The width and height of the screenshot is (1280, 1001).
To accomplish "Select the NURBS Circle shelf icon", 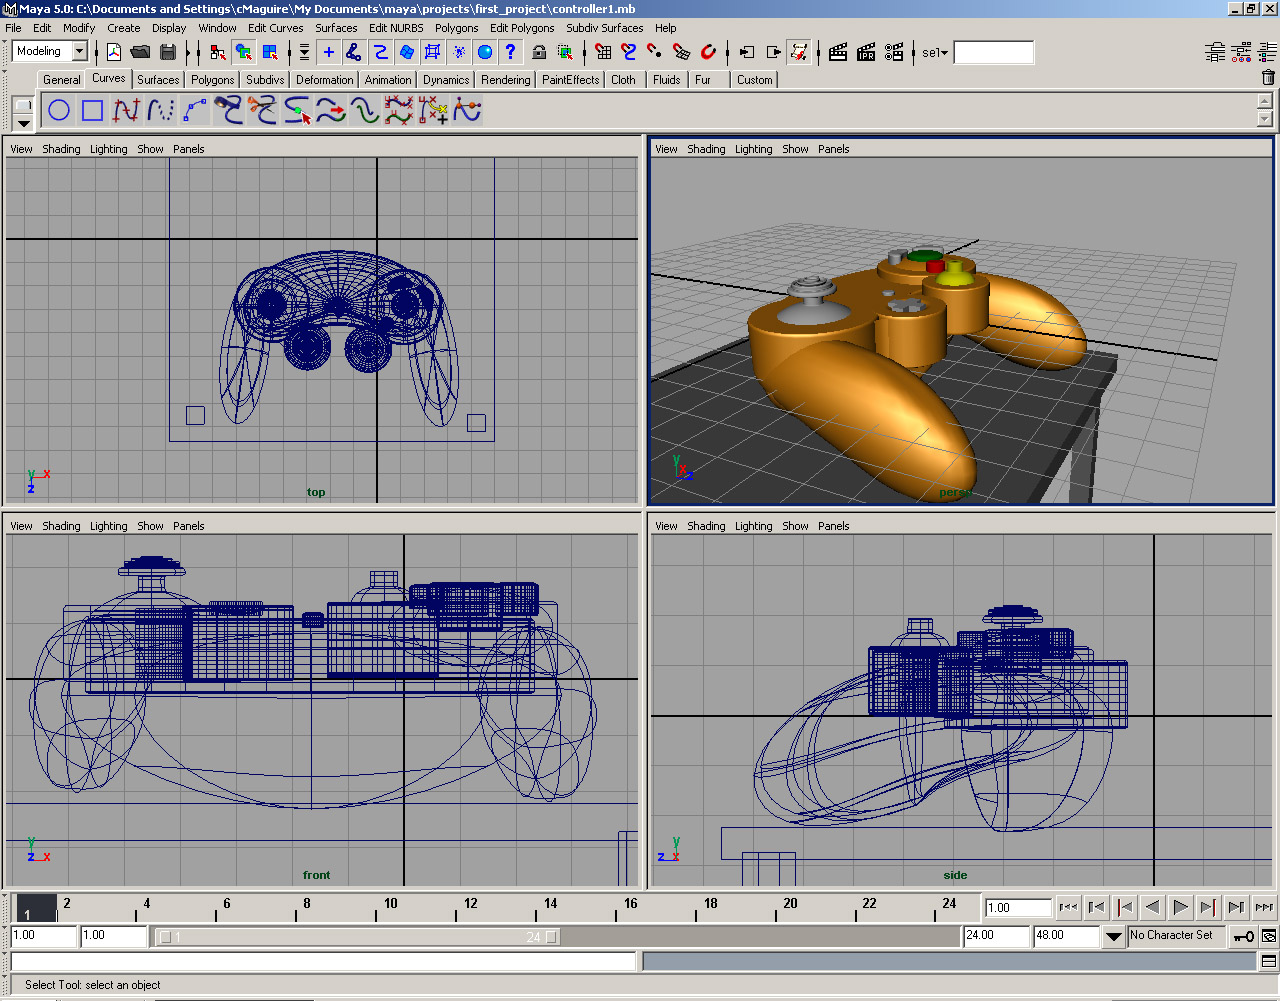I will (59, 110).
